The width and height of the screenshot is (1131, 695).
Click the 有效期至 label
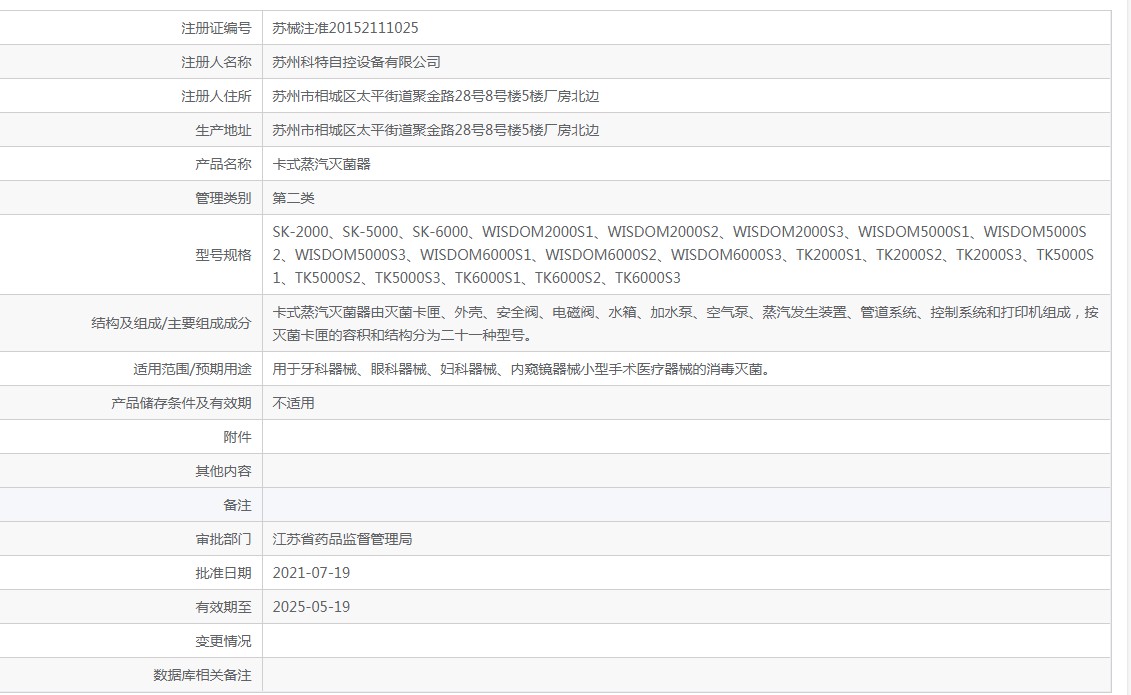223,607
